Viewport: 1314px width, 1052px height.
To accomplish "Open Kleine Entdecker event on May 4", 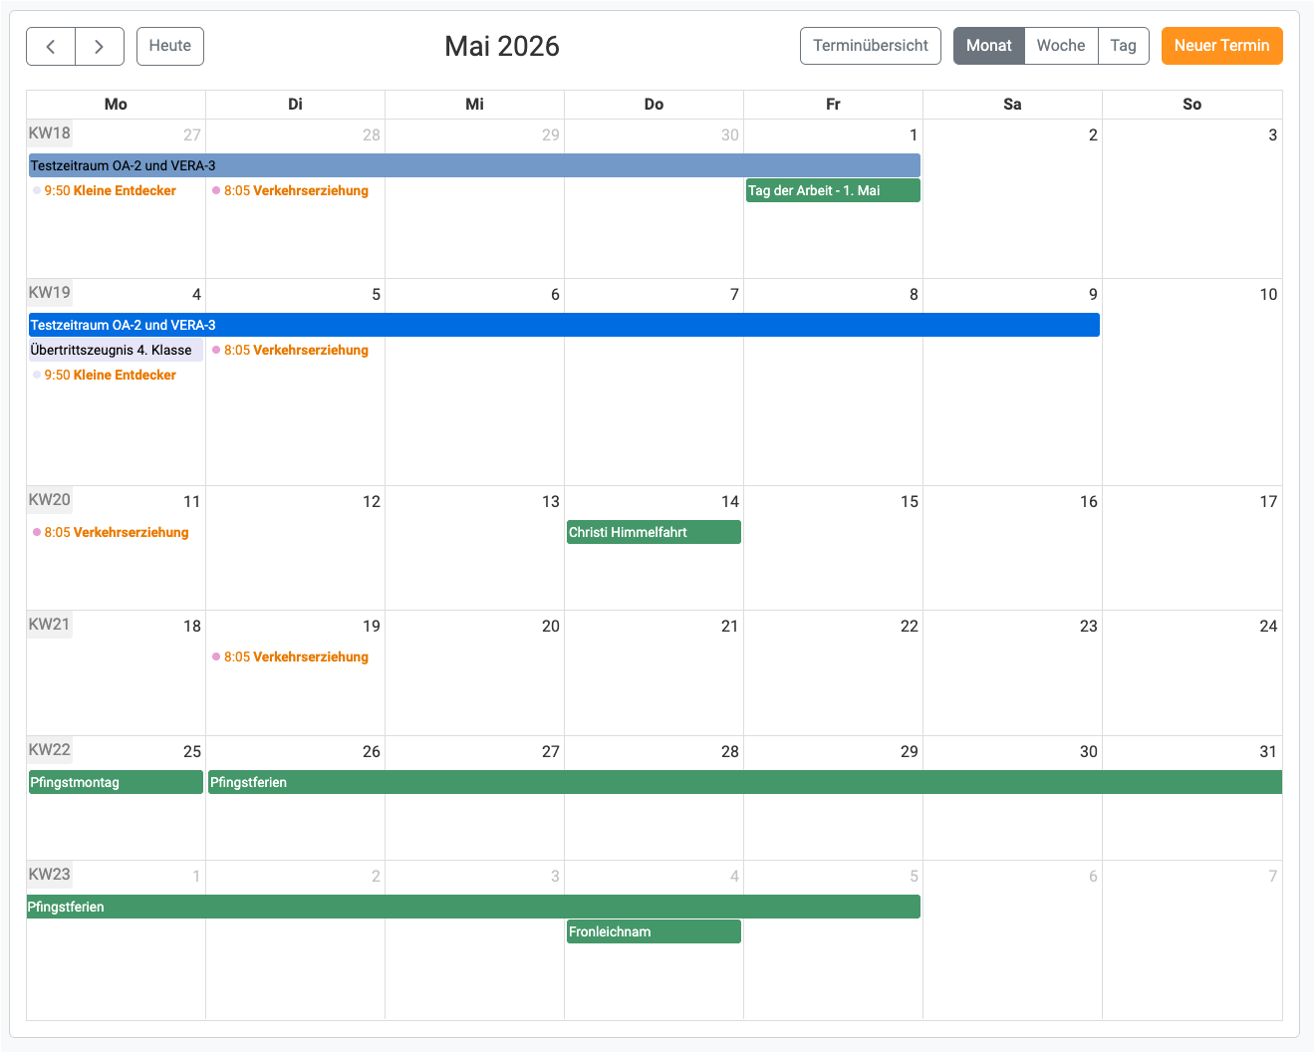I will pyautogui.click(x=109, y=375).
